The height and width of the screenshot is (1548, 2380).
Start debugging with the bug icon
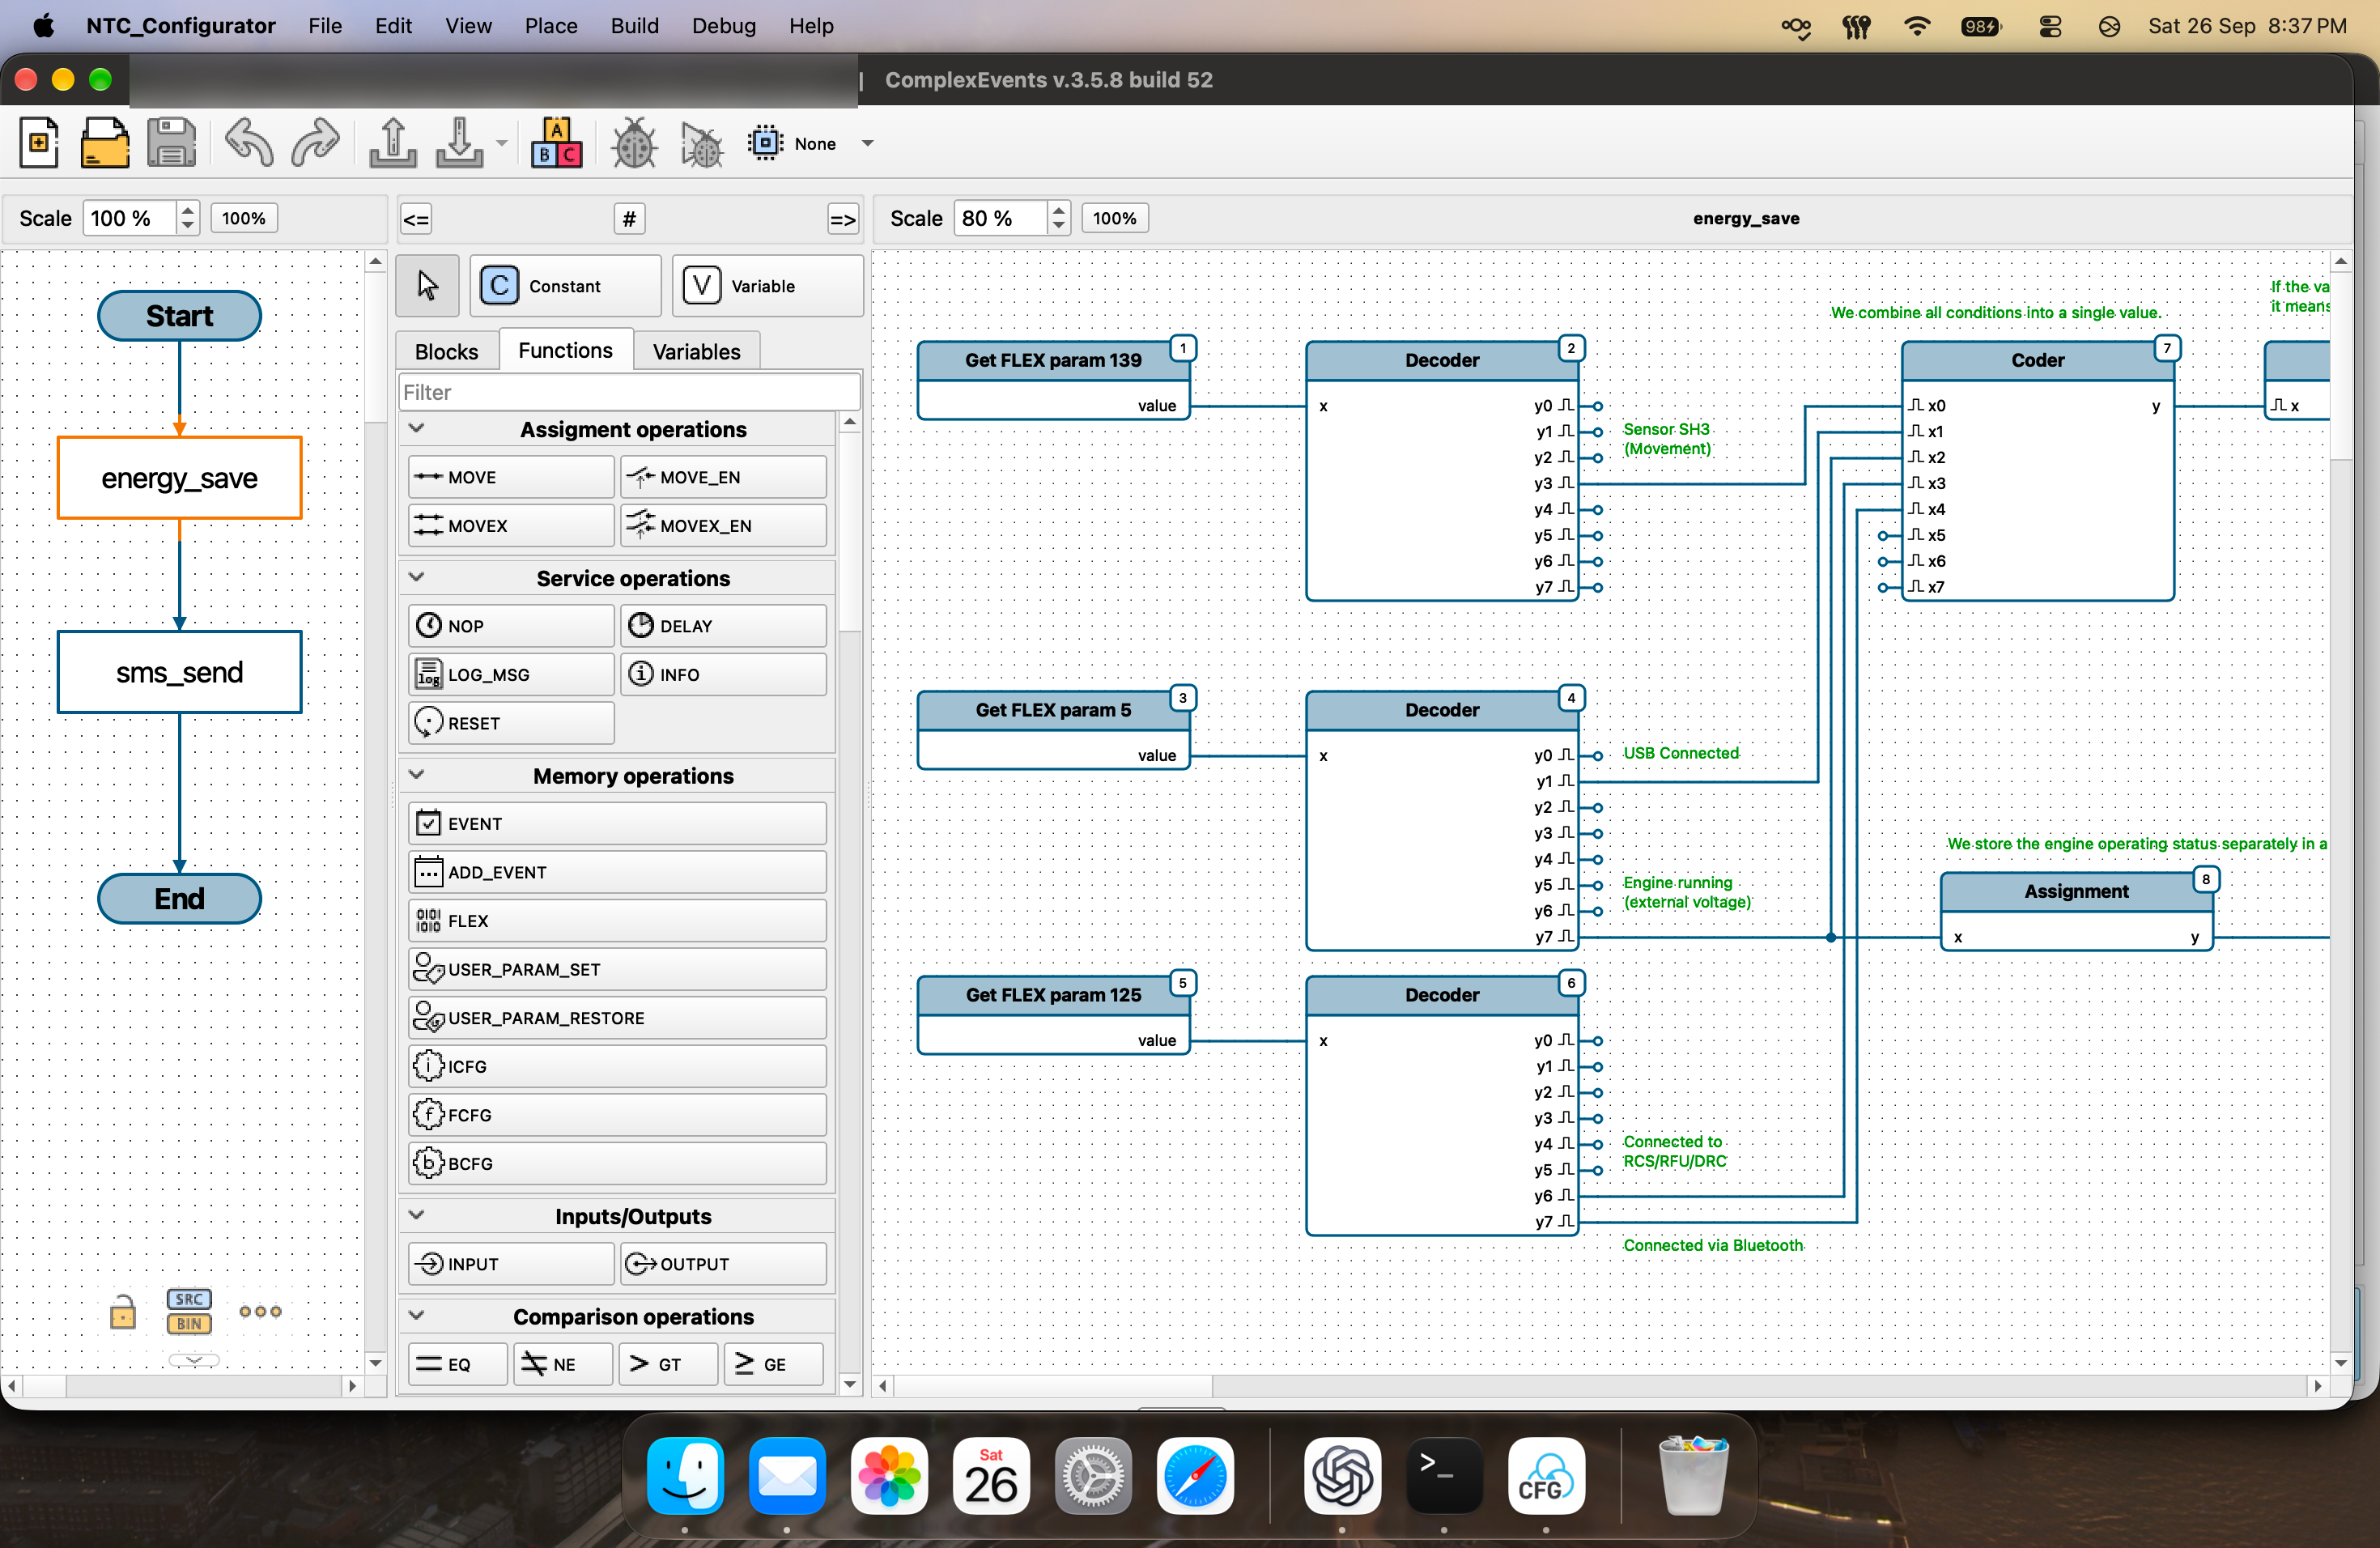(634, 142)
